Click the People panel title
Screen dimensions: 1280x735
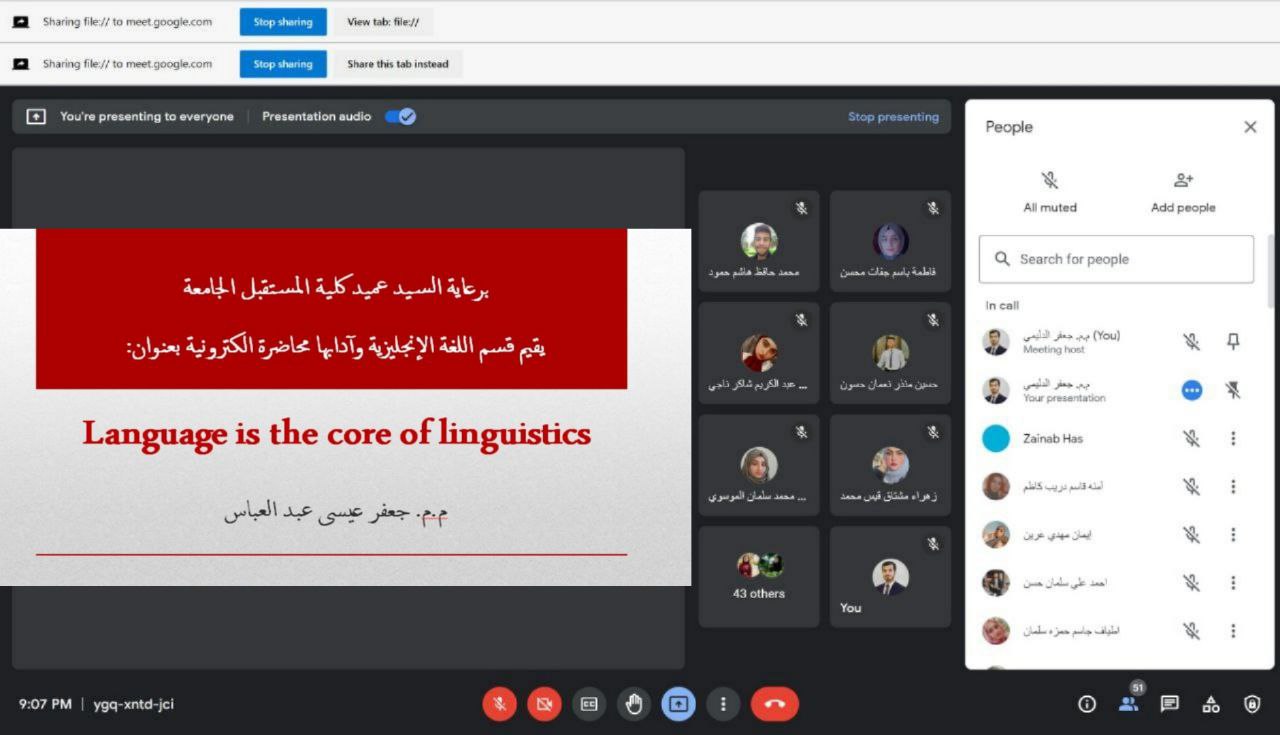click(1009, 127)
